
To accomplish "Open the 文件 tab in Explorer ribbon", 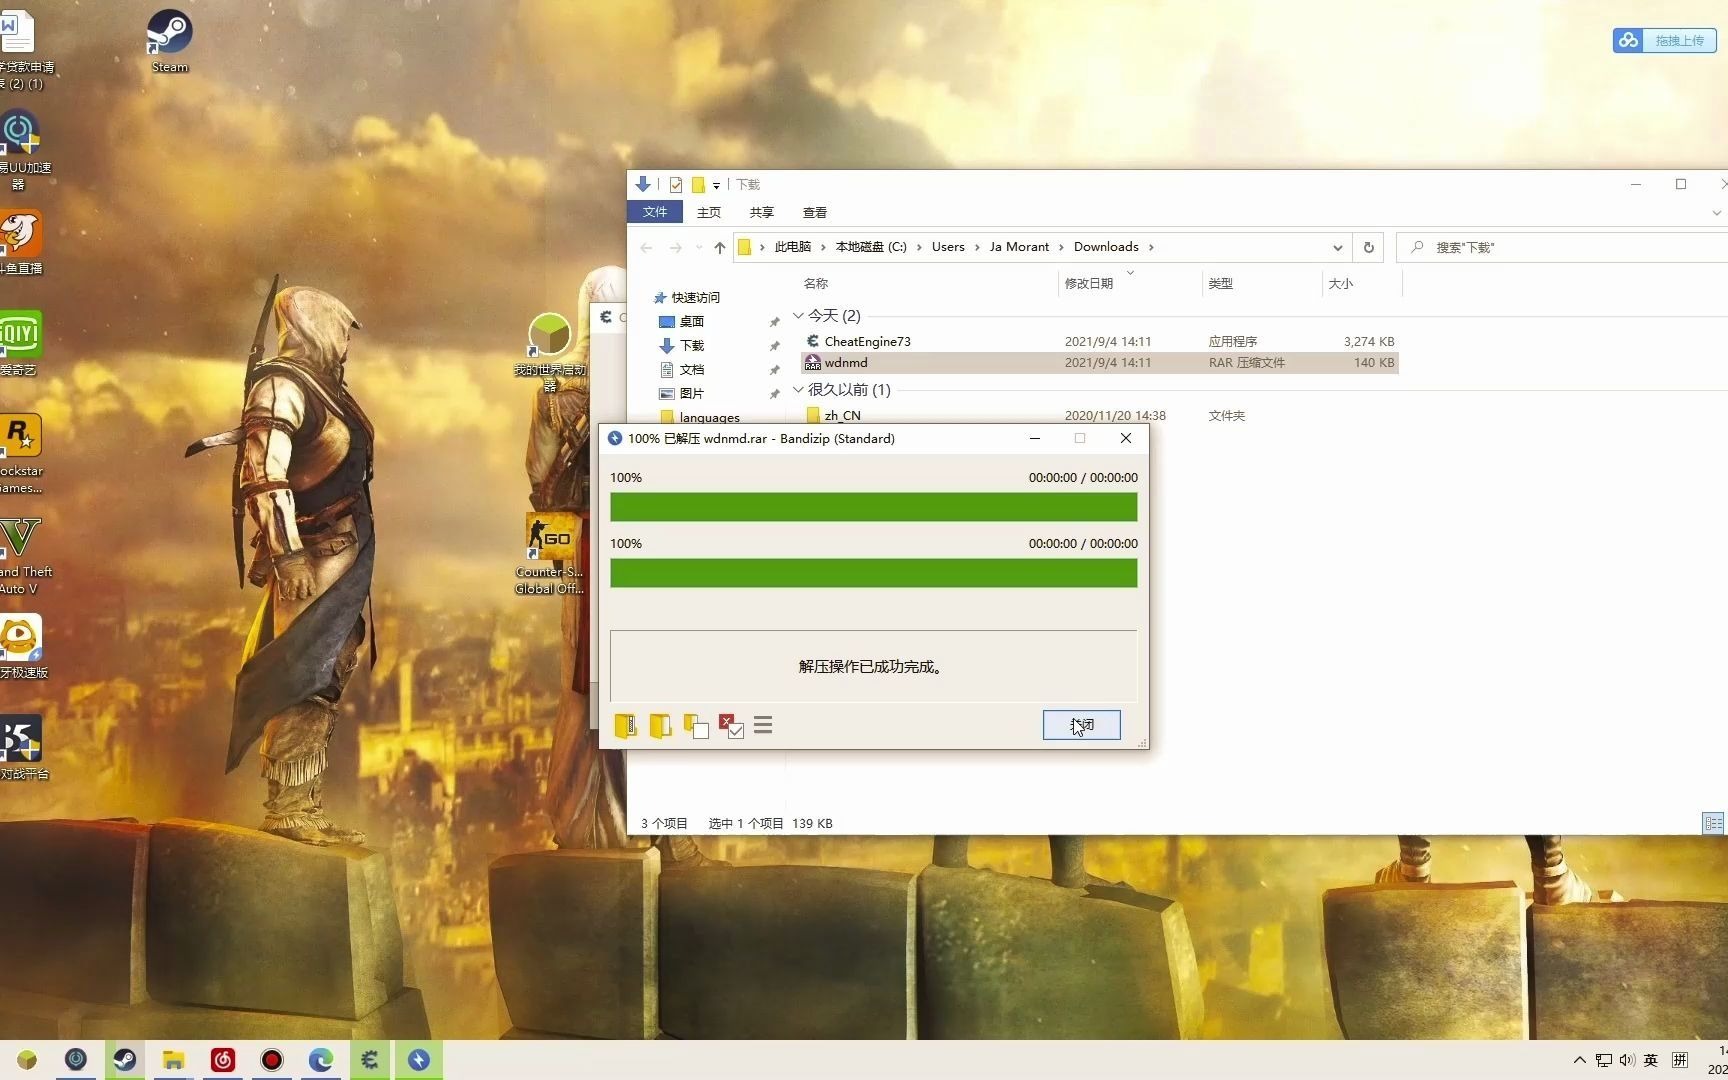I will (655, 212).
